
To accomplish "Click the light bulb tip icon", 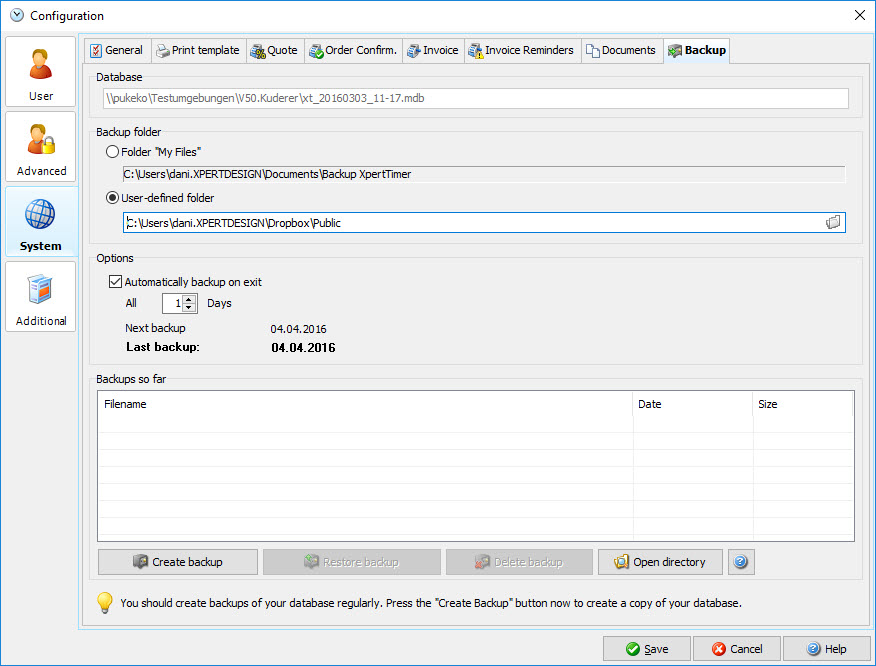I will 105,602.
